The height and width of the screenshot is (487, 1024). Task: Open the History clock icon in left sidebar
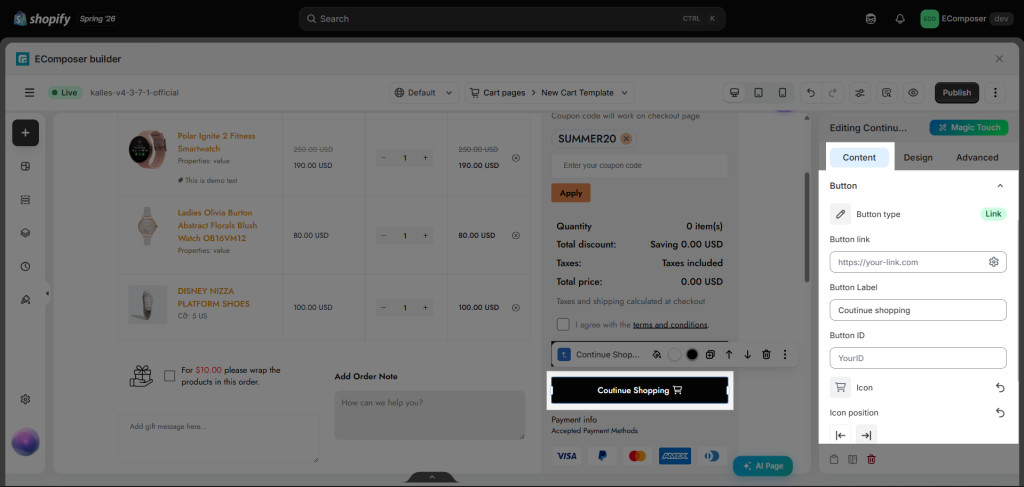25,266
